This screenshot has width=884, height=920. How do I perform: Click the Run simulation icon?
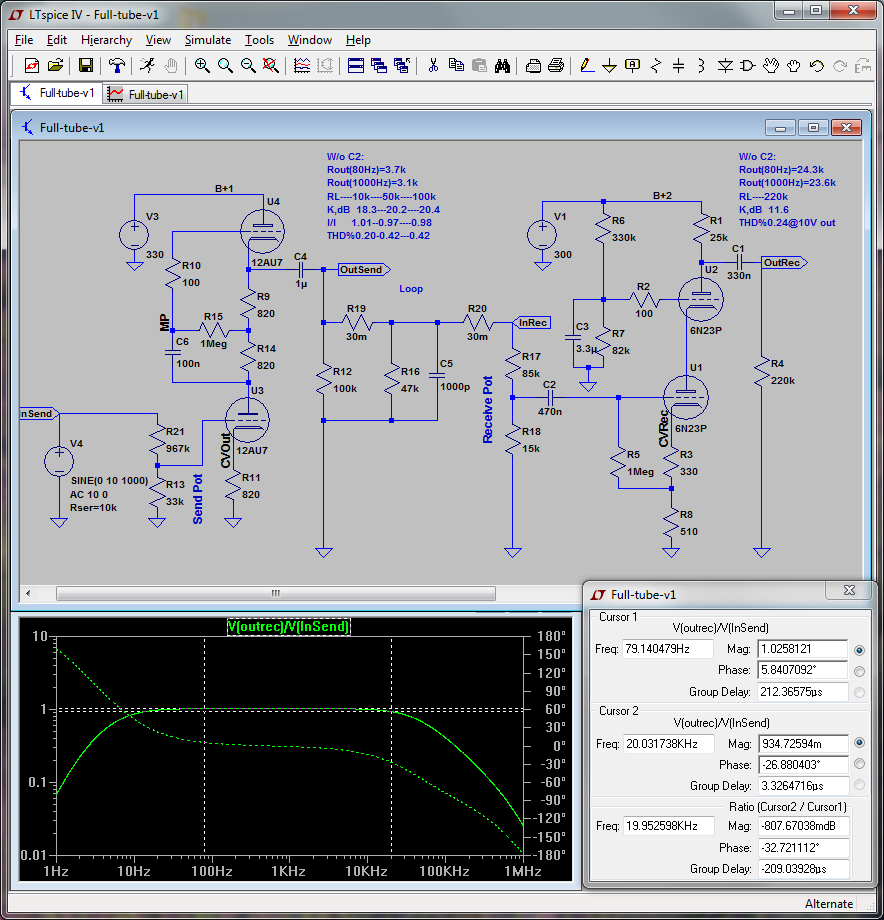pyautogui.click(x=148, y=66)
